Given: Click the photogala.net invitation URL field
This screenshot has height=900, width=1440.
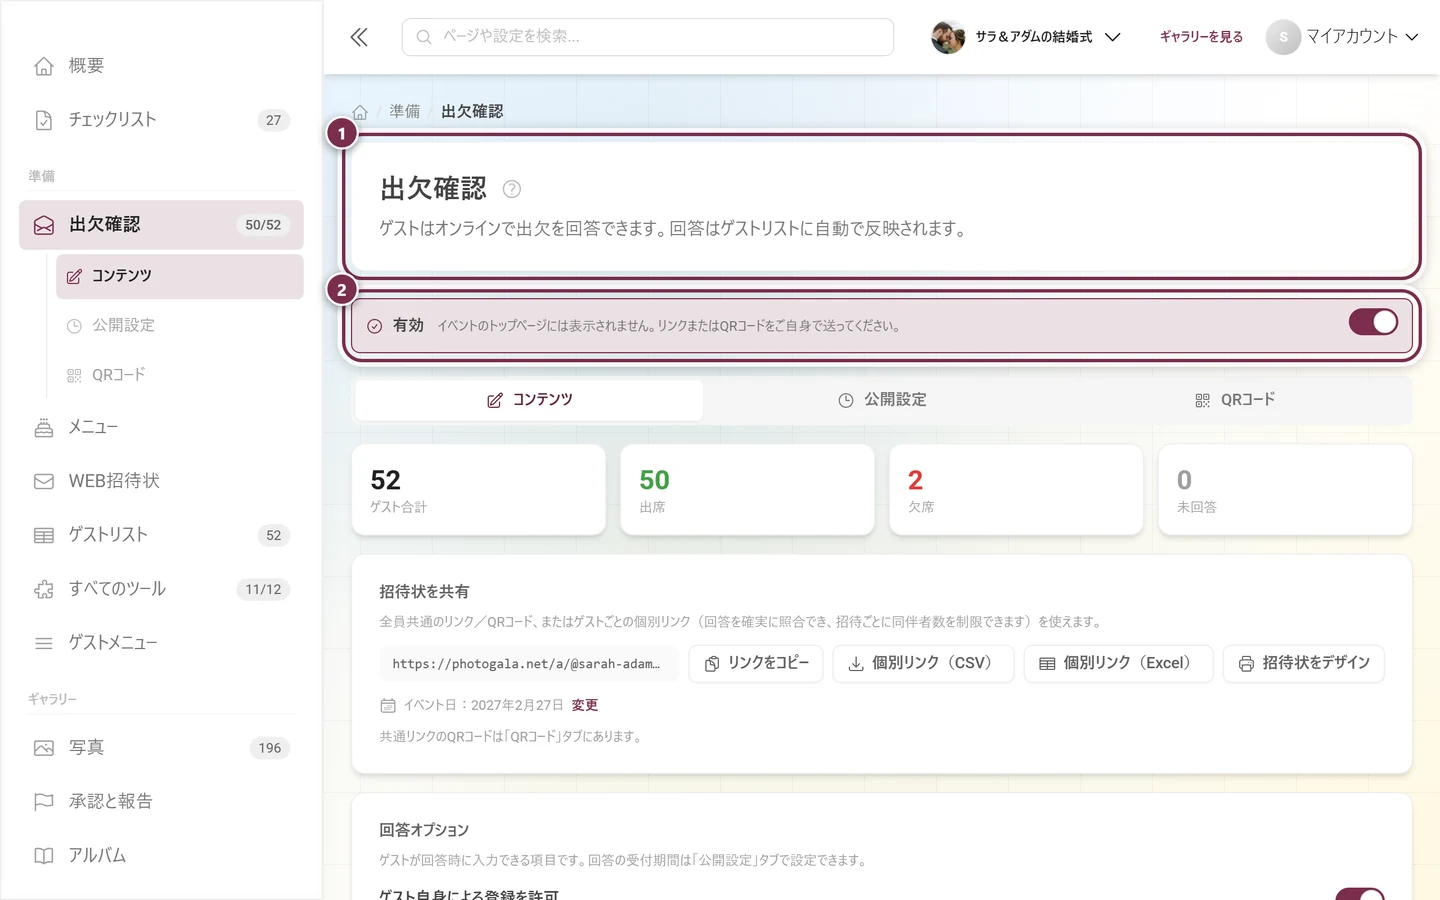Looking at the screenshot, I should click(529, 663).
